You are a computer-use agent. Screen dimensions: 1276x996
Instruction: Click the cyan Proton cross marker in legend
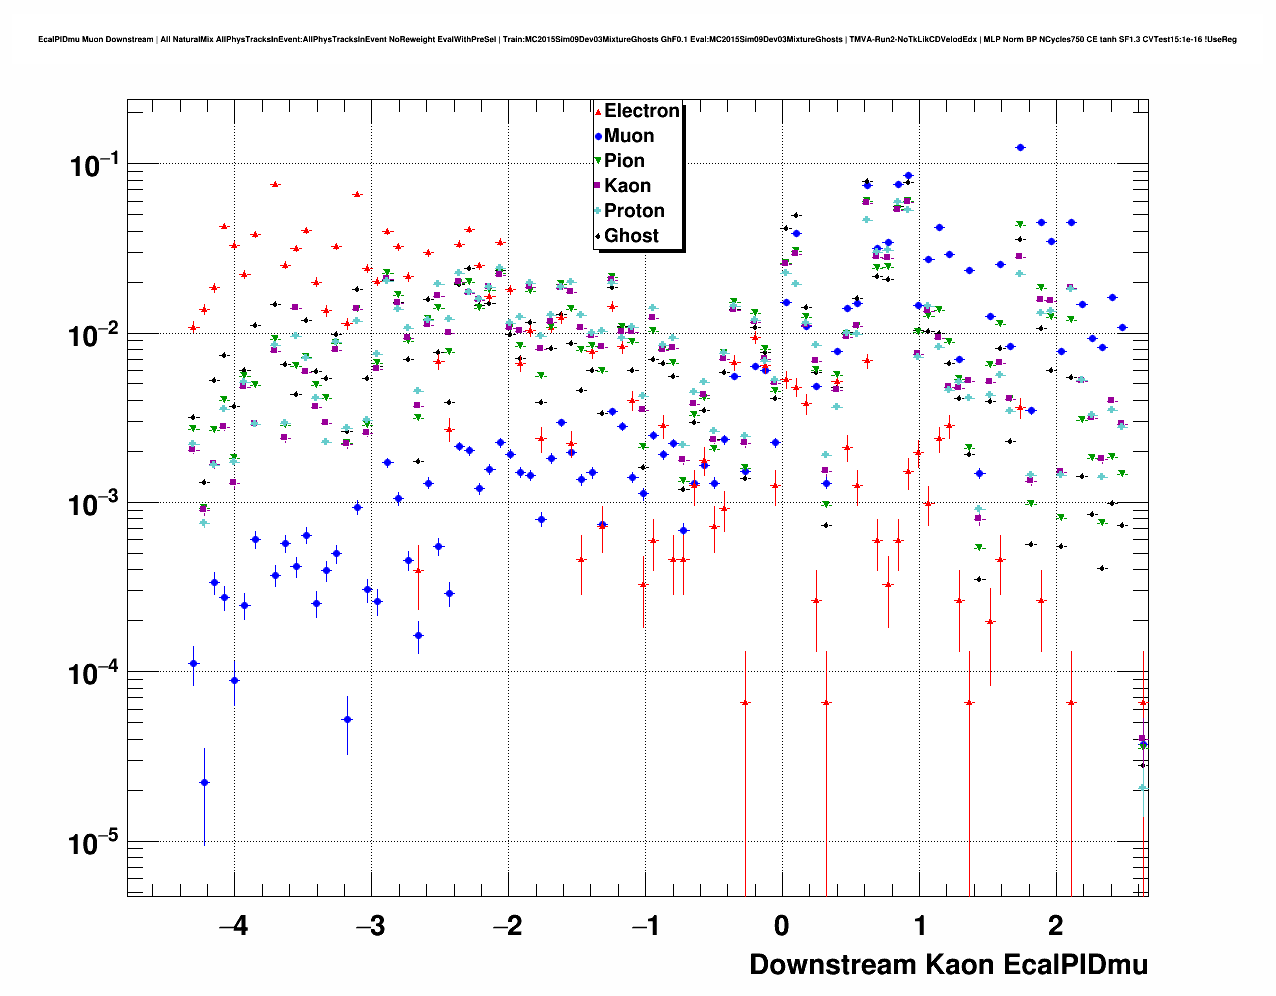point(598,212)
